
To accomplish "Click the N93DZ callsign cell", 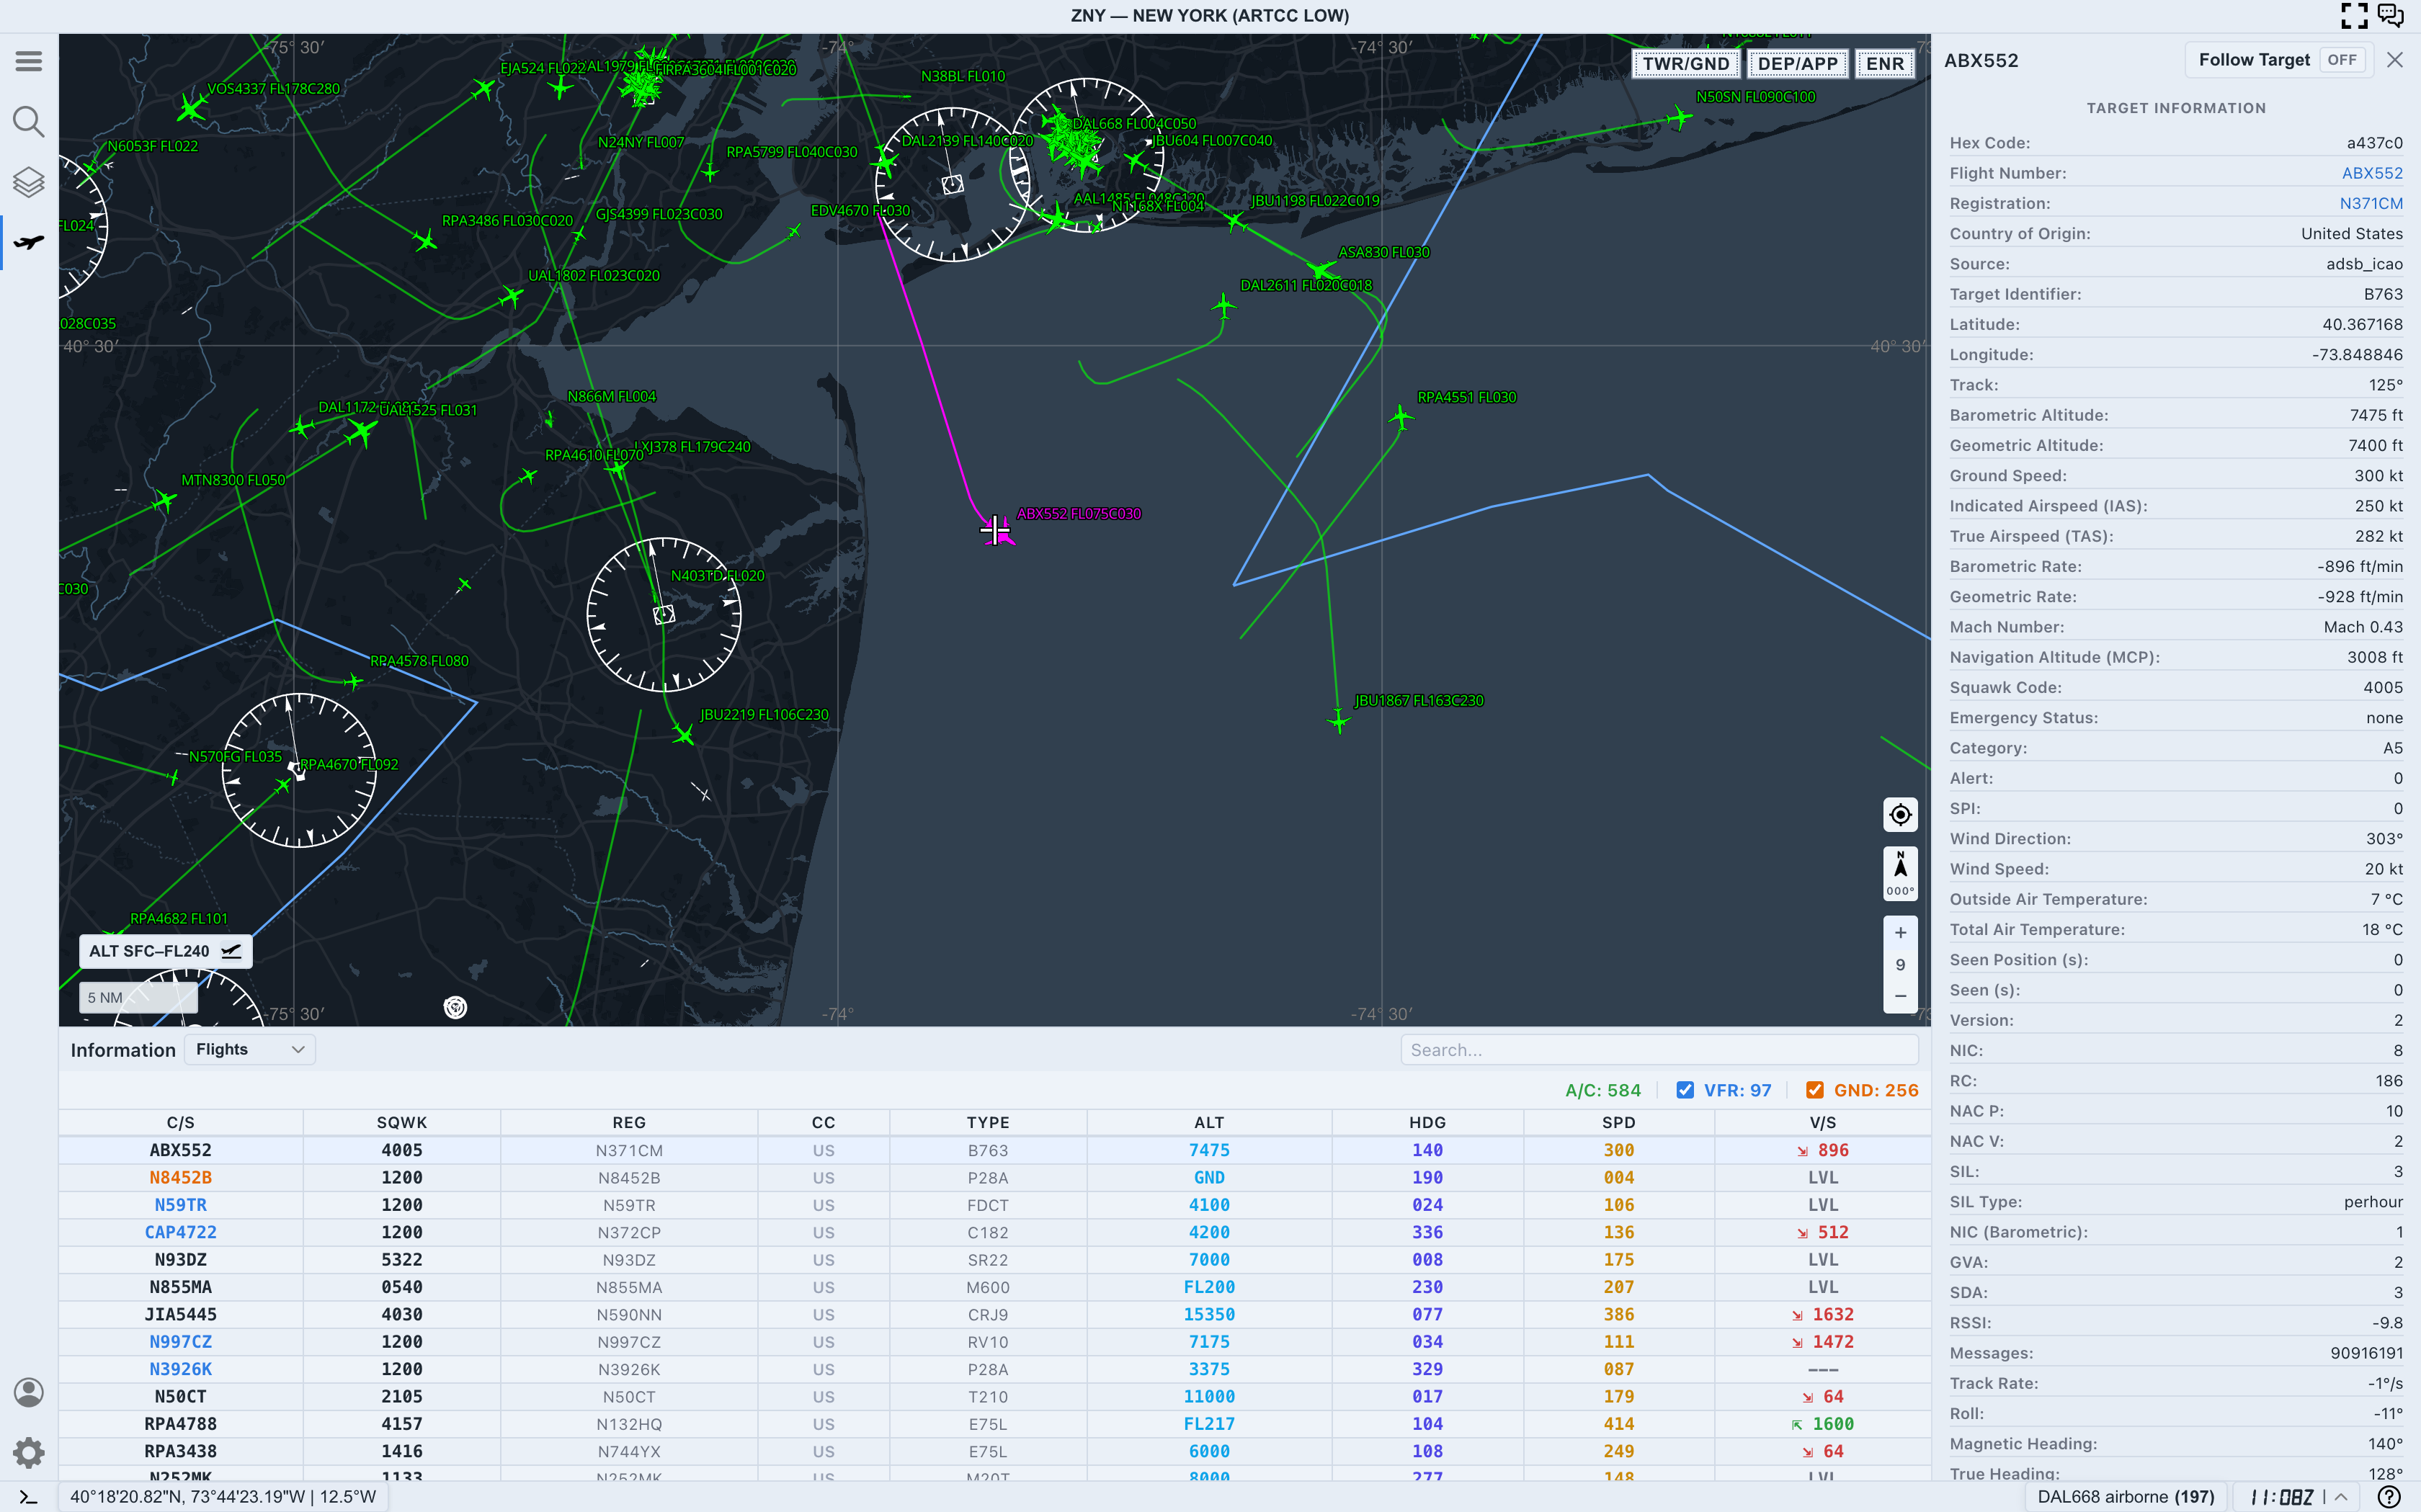I will [x=180, y=1260].
